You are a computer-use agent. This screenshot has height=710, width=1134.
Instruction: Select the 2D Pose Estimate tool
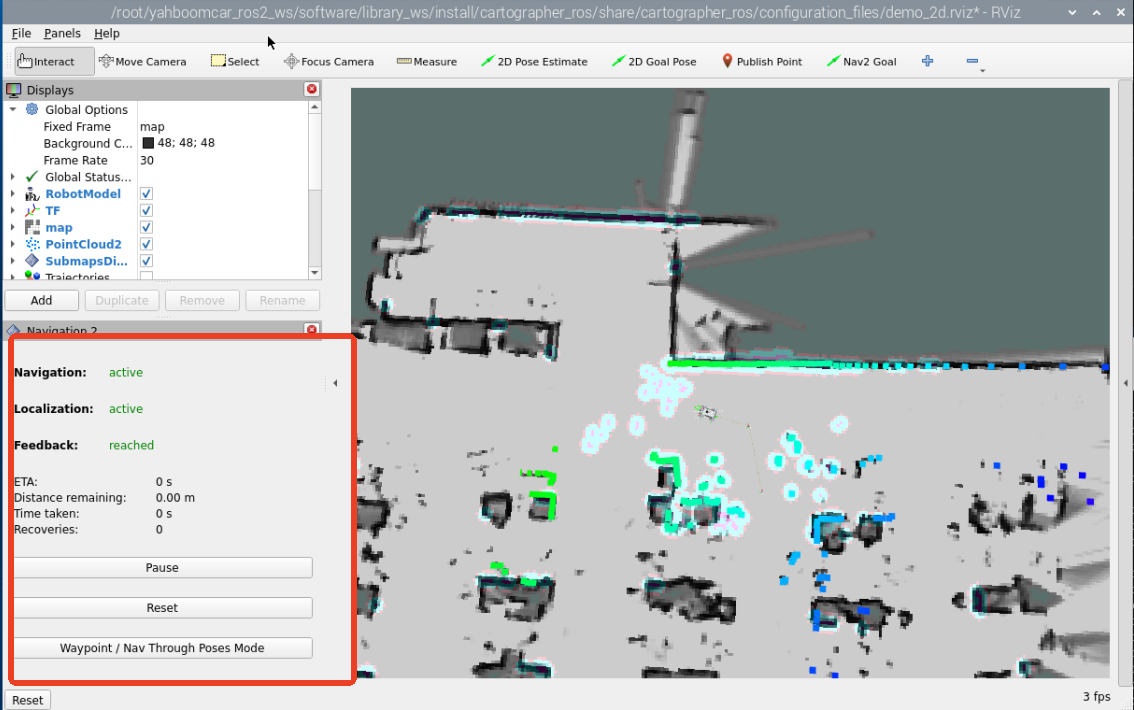[534, 61]
